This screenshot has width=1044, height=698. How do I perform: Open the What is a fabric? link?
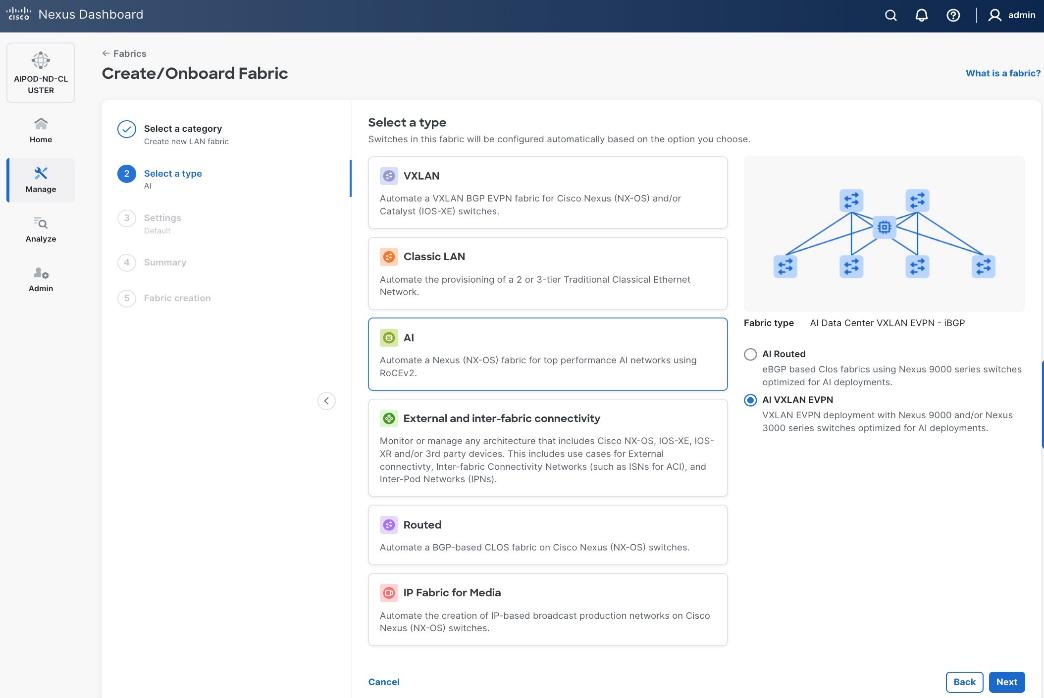[x=1002, y=73]
